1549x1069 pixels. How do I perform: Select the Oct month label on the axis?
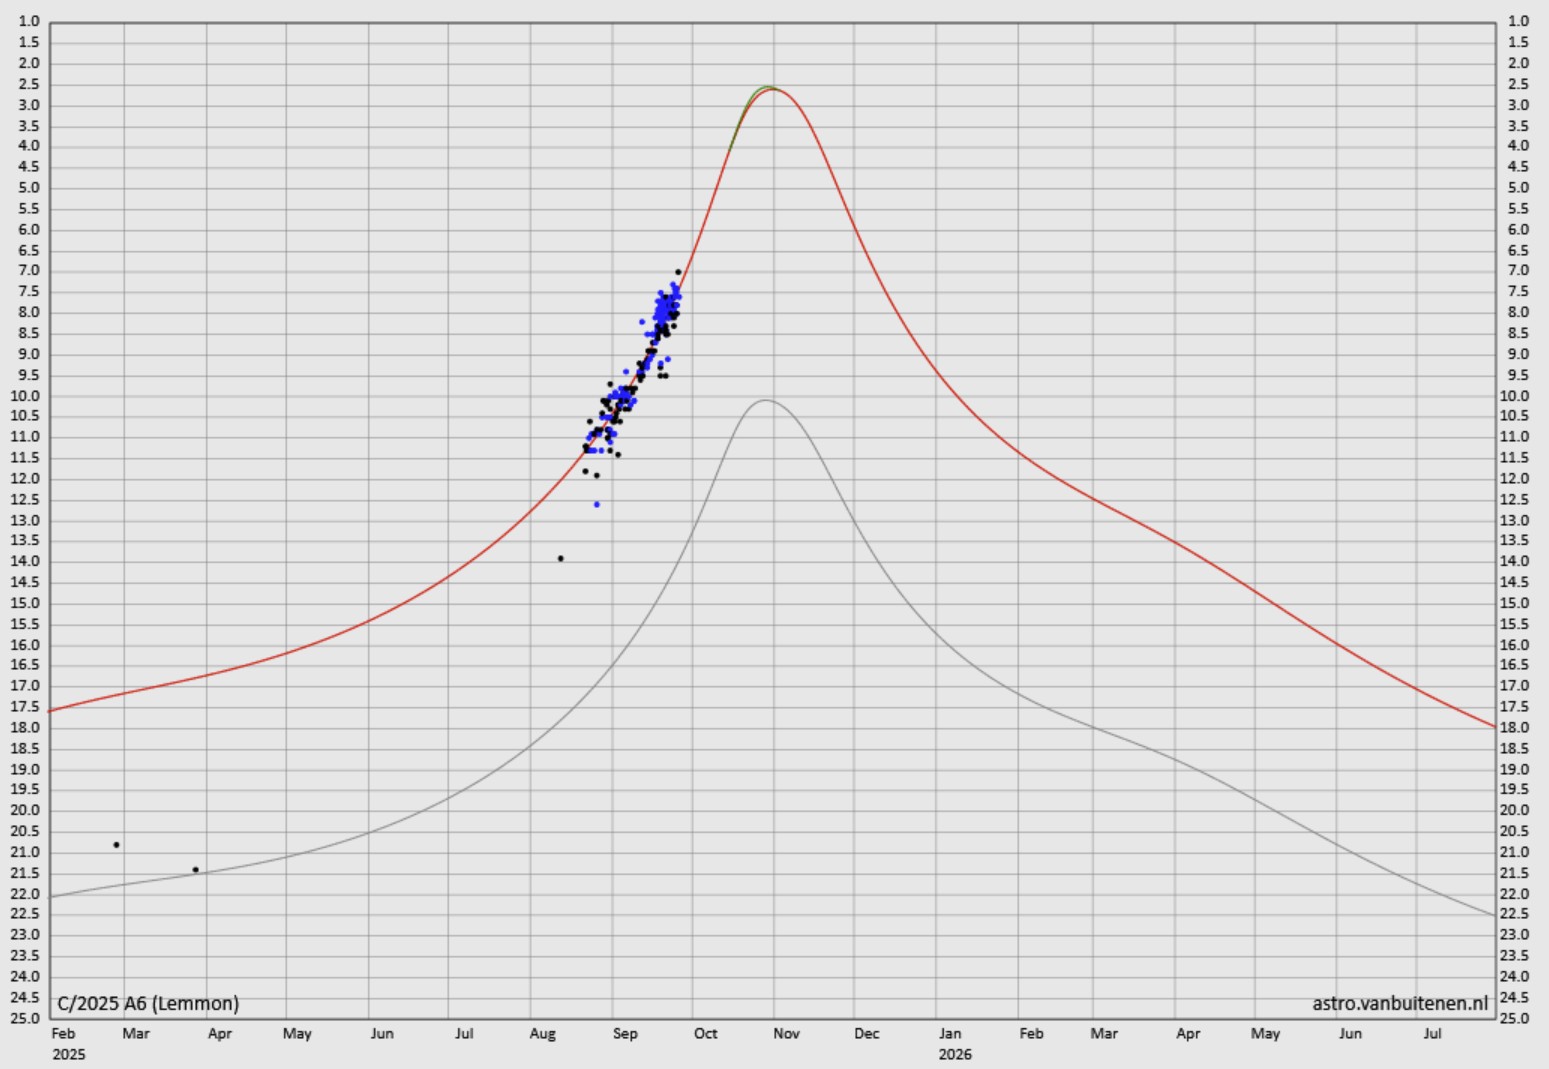(705, 1033)
